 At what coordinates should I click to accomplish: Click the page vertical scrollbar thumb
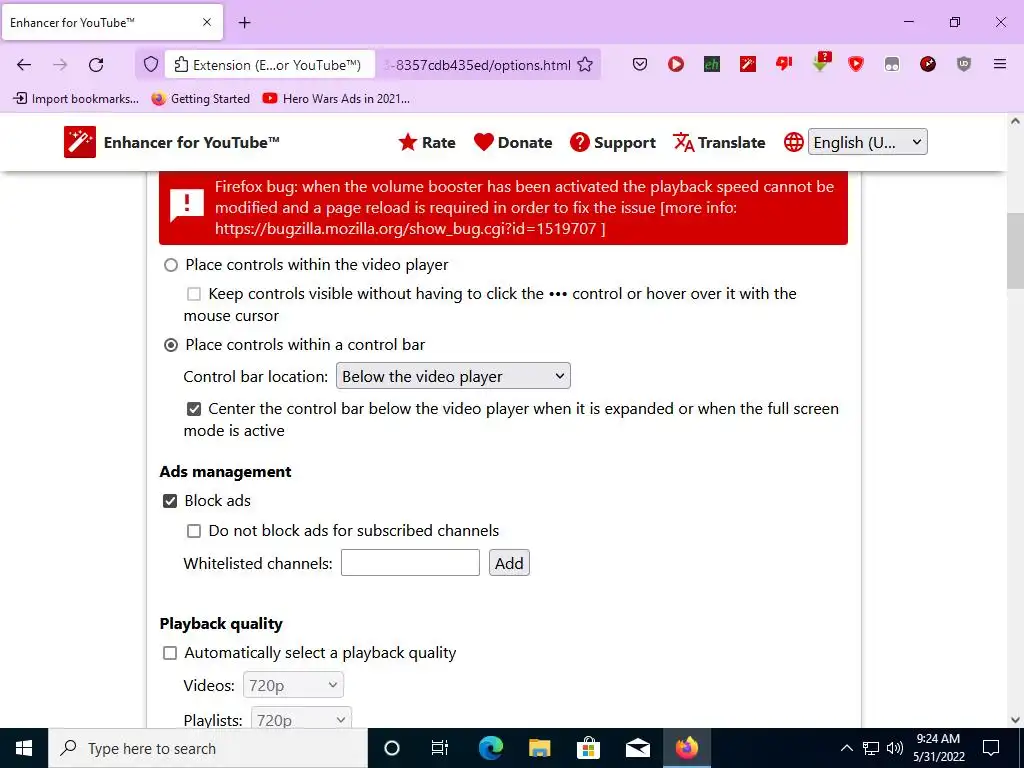tap(1015, 251)
